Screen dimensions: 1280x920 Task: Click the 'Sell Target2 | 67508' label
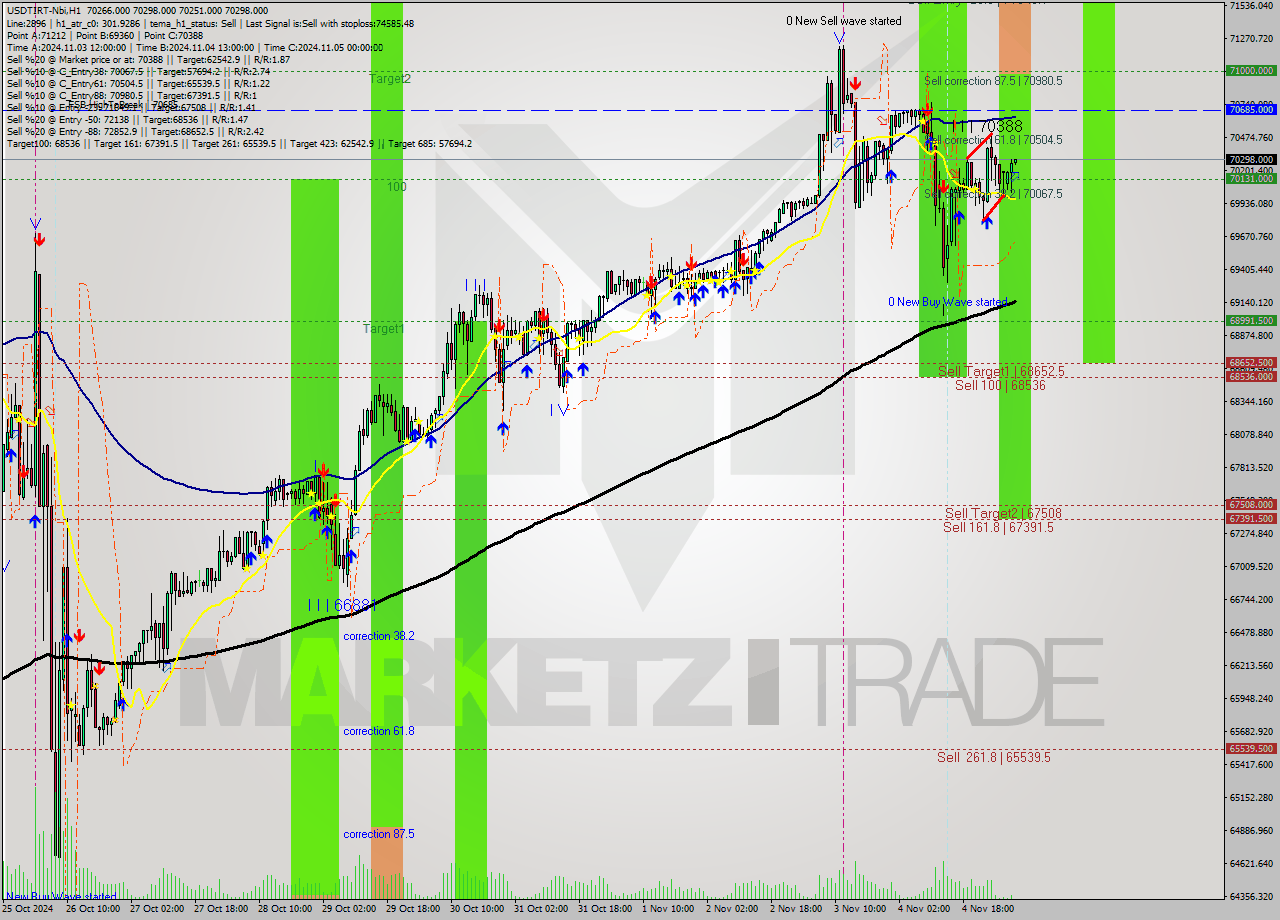tap(1003, 514)
